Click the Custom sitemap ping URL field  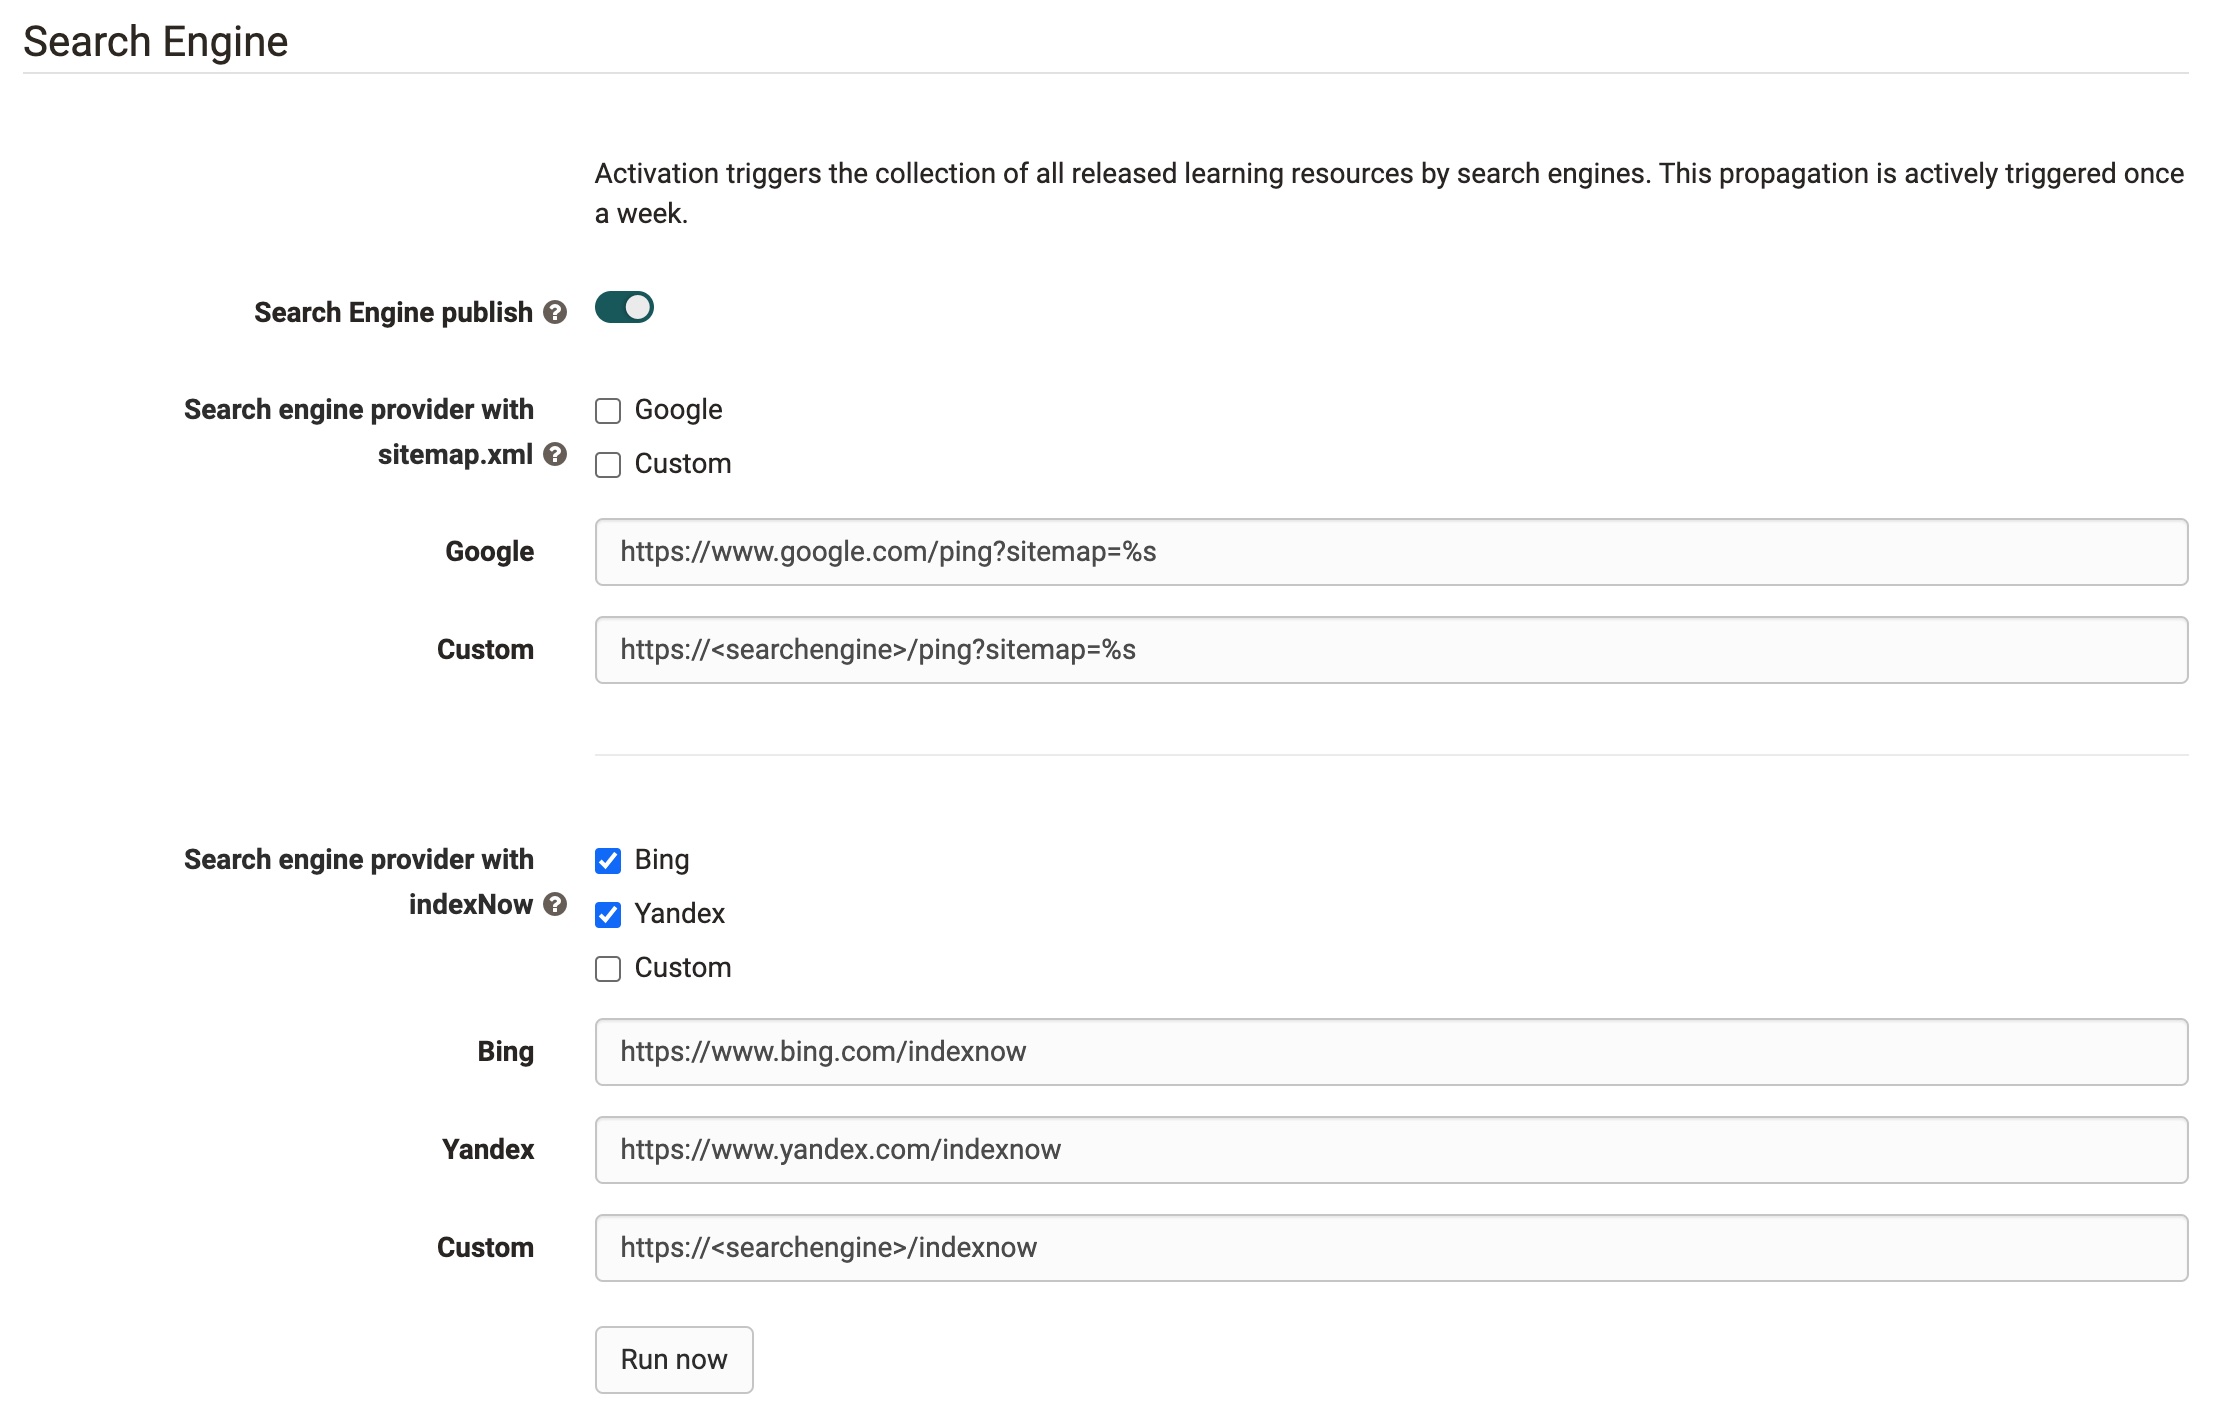pos(1390,650)
